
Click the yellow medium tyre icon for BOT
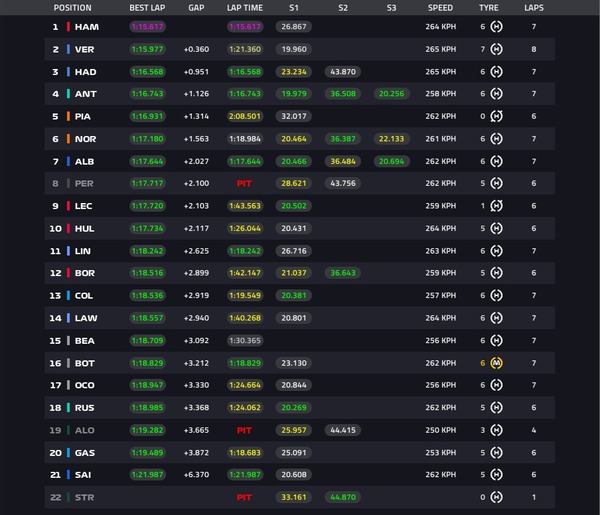[x=496, y=363]
